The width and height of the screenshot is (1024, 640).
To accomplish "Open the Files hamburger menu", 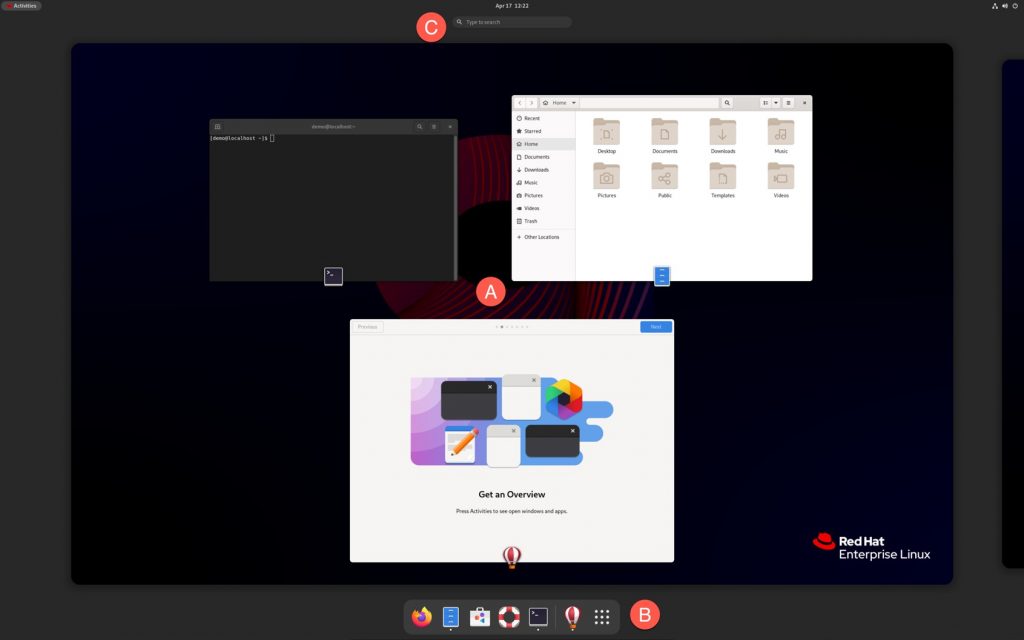I will 789,102.
